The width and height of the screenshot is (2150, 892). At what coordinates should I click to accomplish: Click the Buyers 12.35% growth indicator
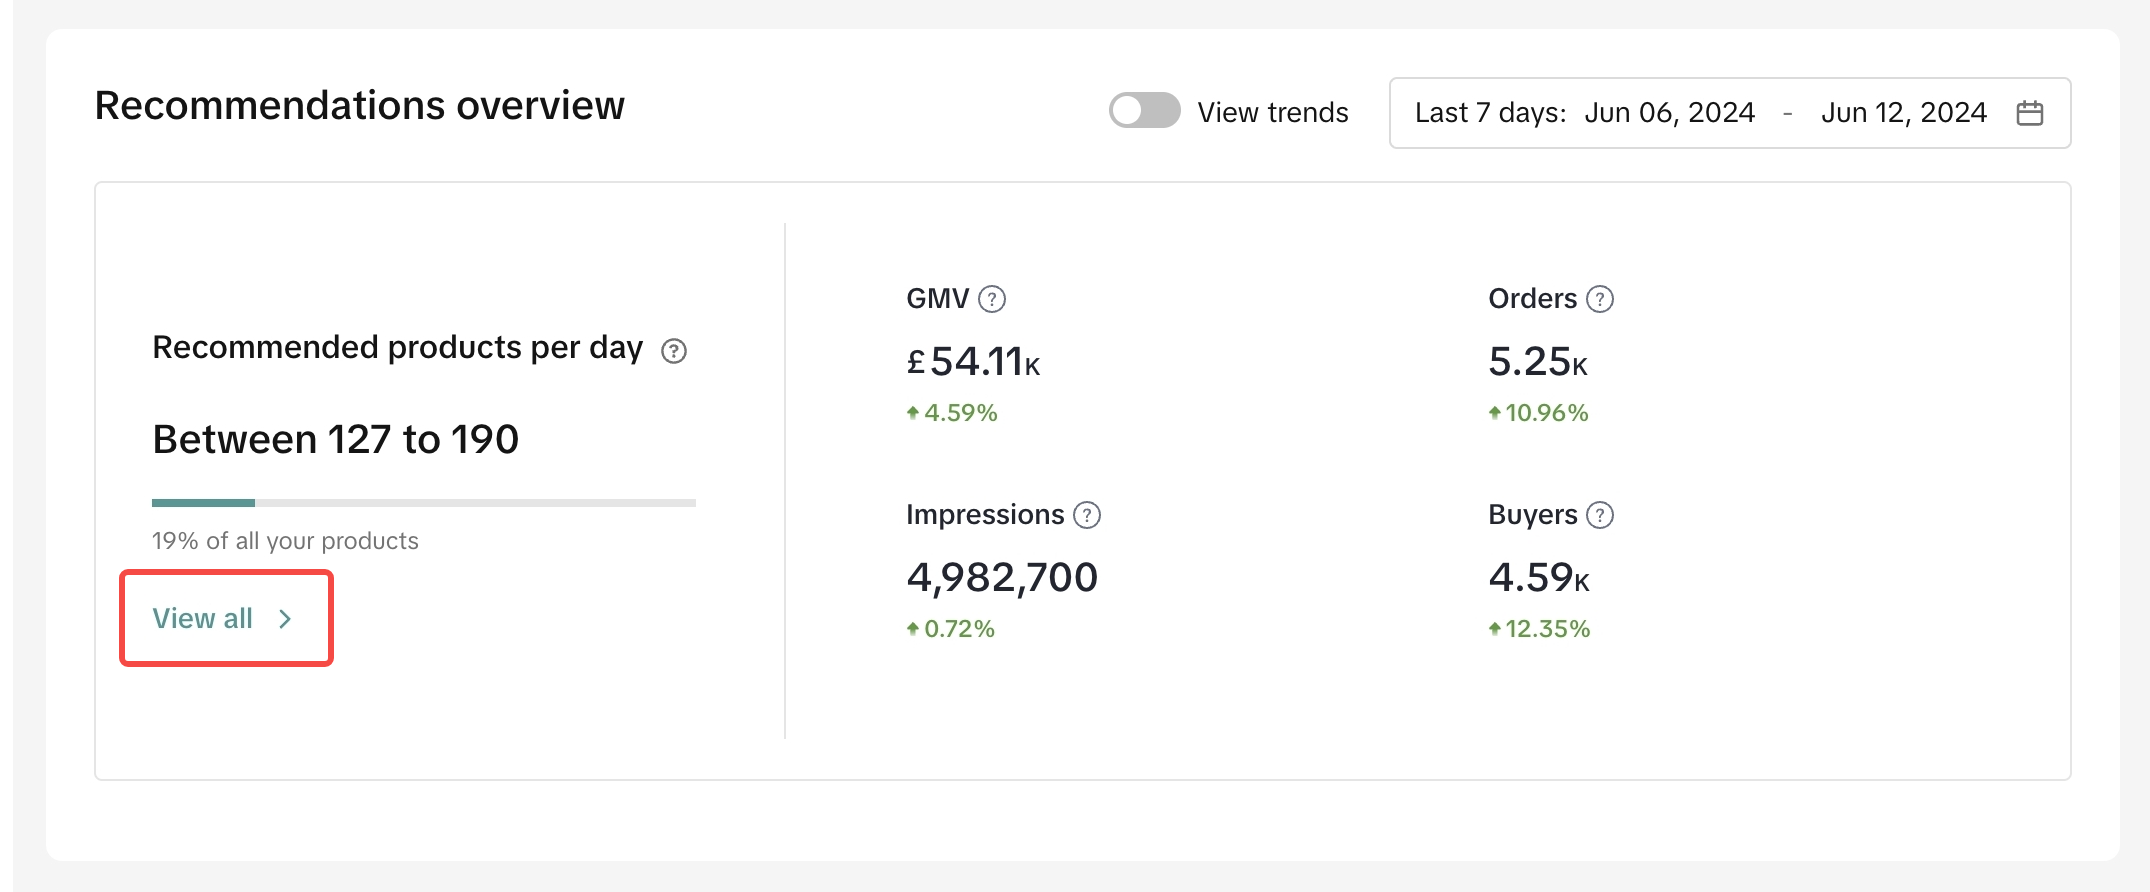coord(1539,629)
